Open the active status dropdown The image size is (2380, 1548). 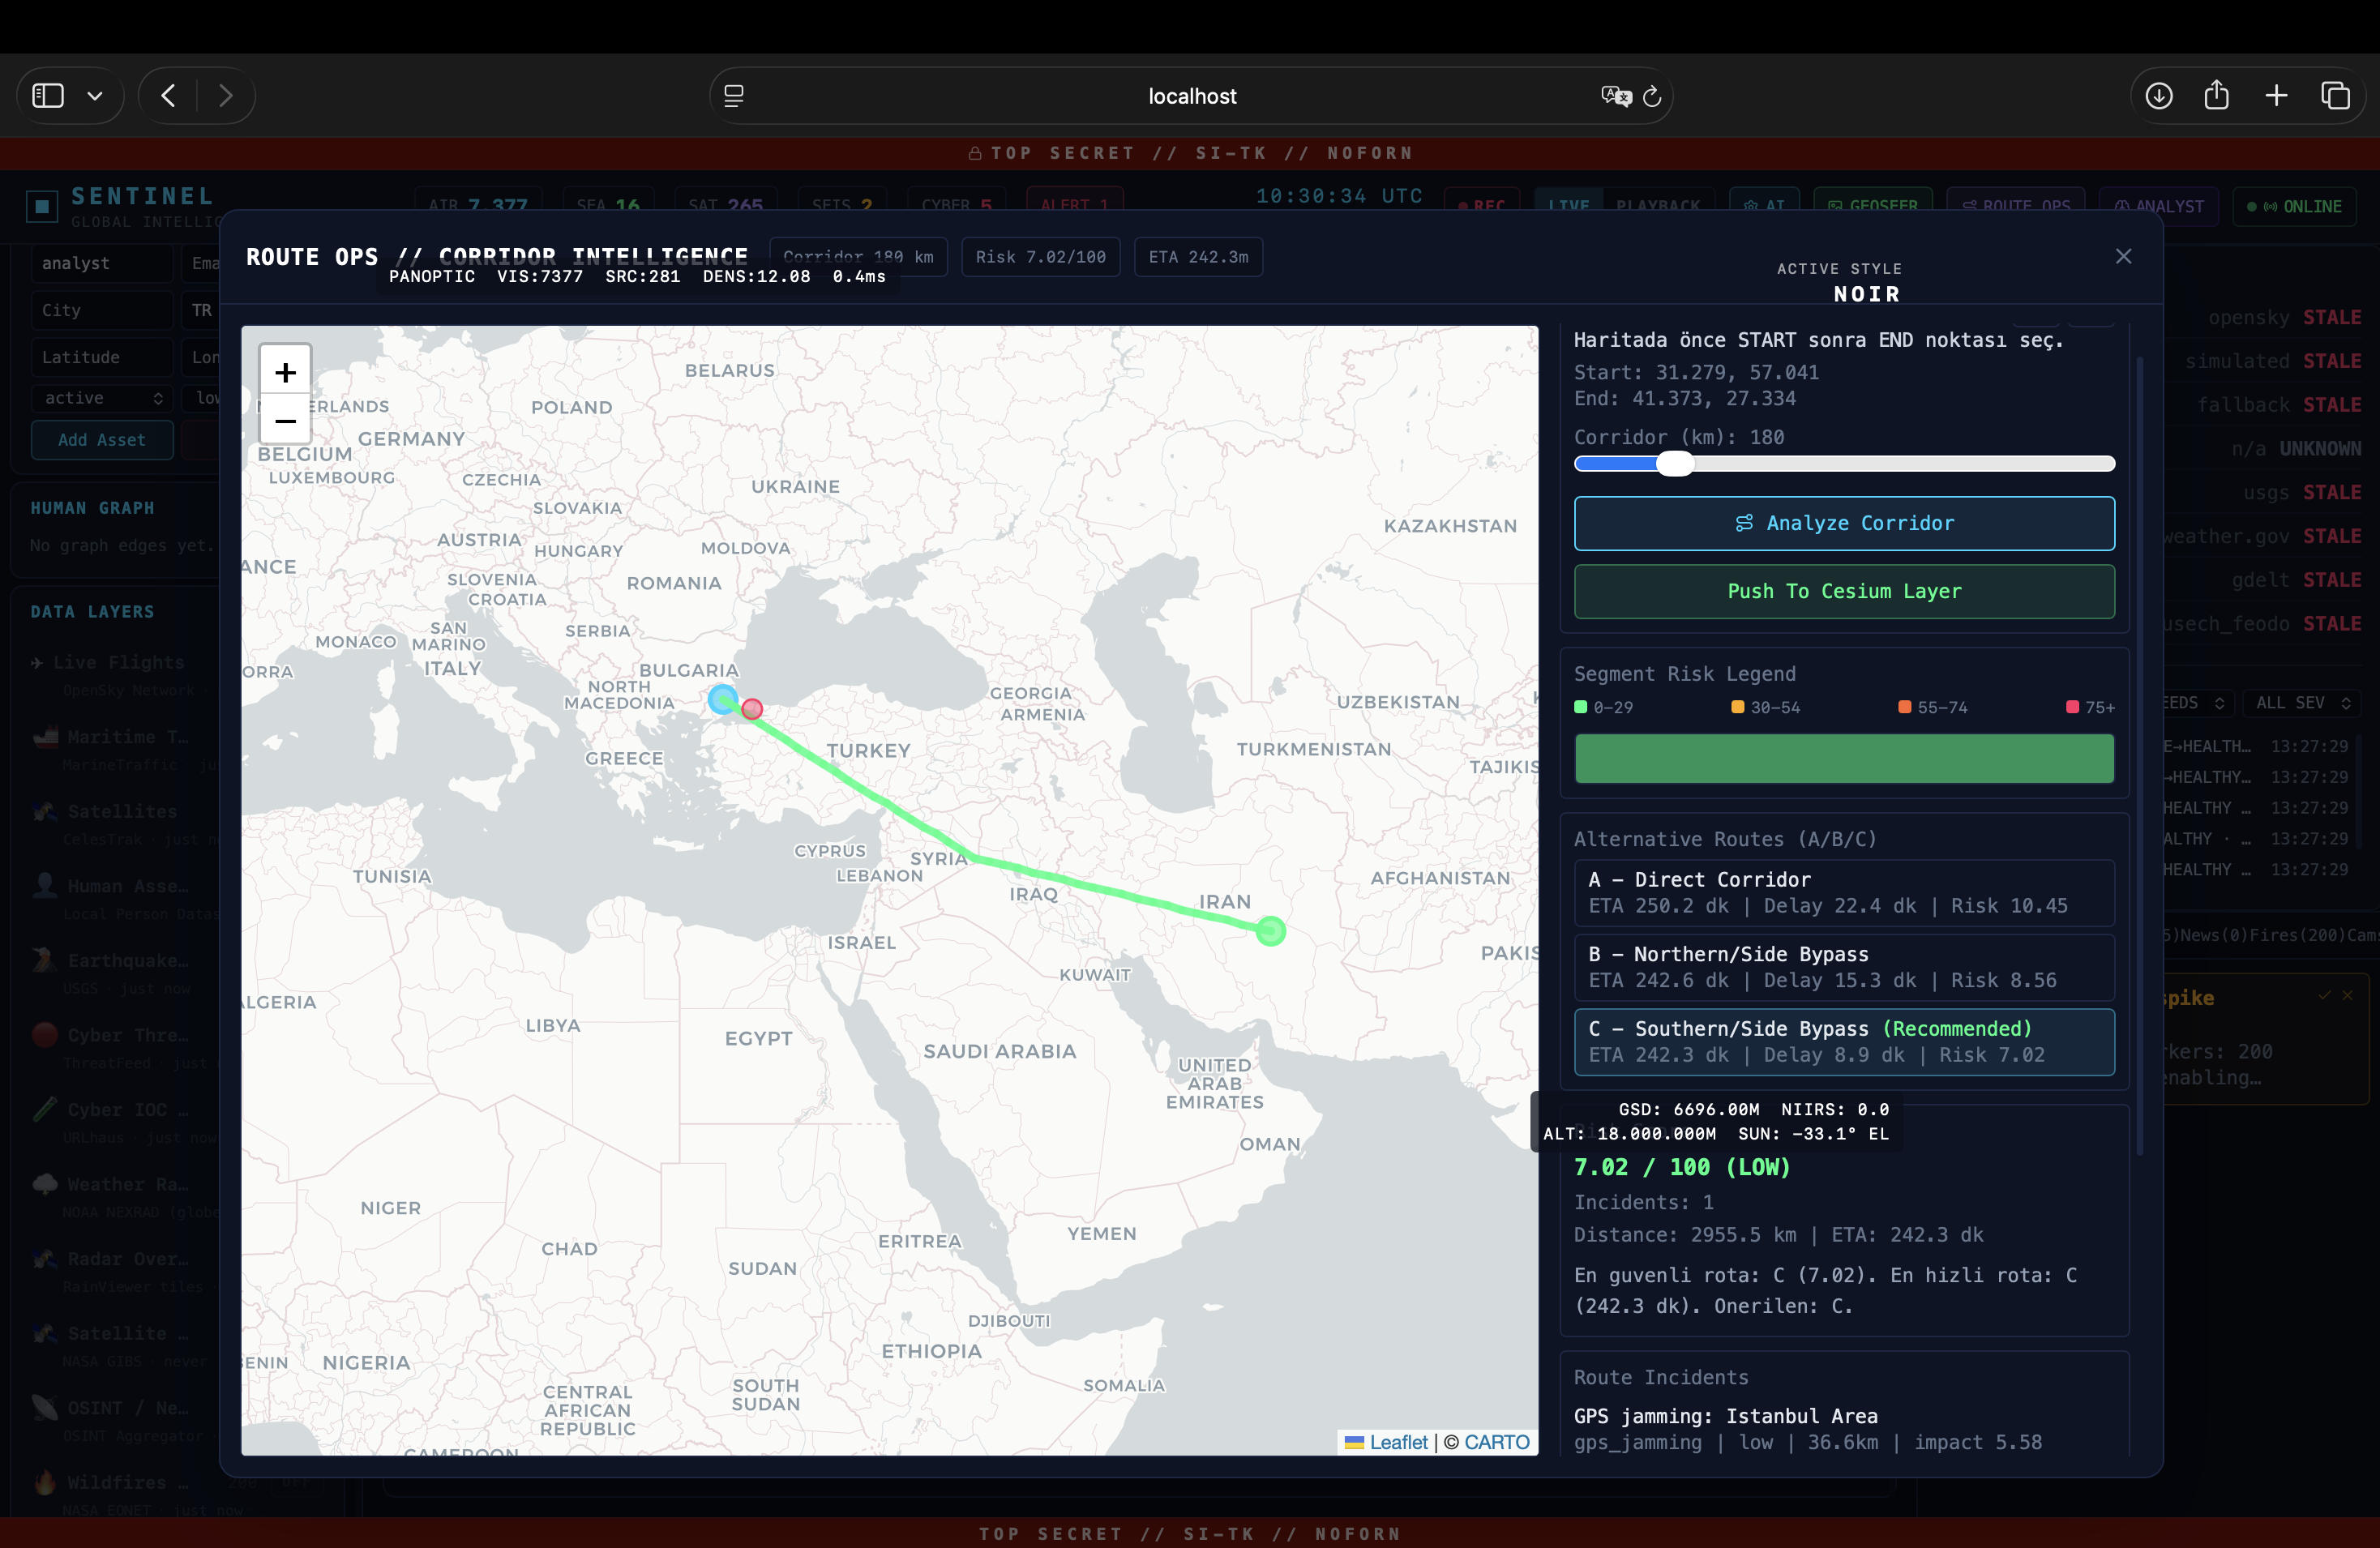tap(101, 398)
